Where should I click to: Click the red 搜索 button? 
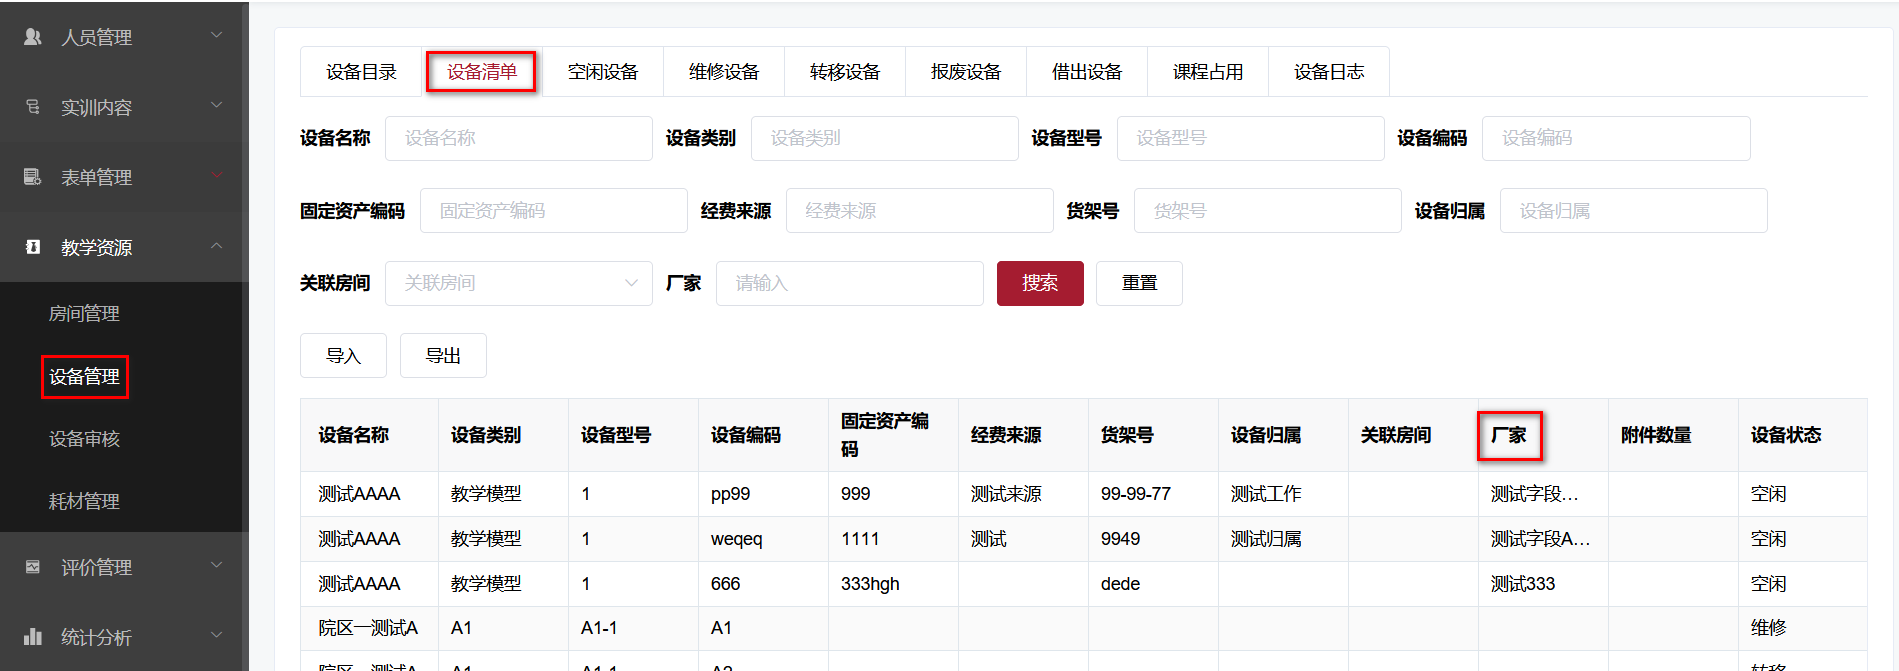[1040, 283]
